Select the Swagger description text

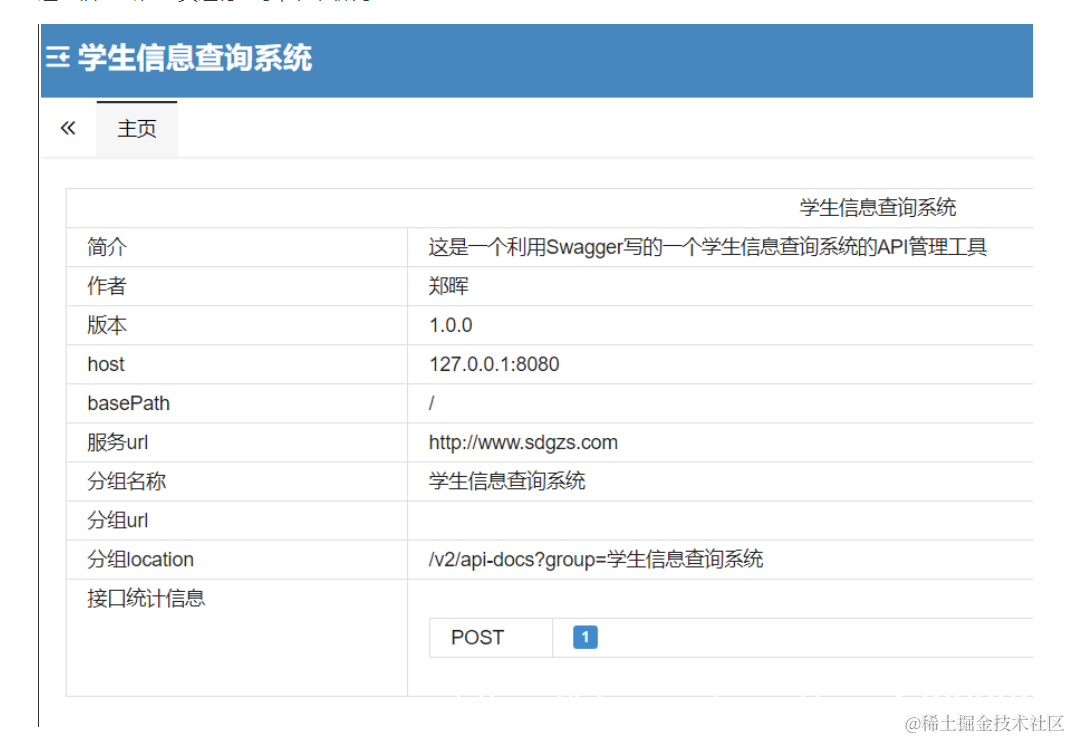708,247
